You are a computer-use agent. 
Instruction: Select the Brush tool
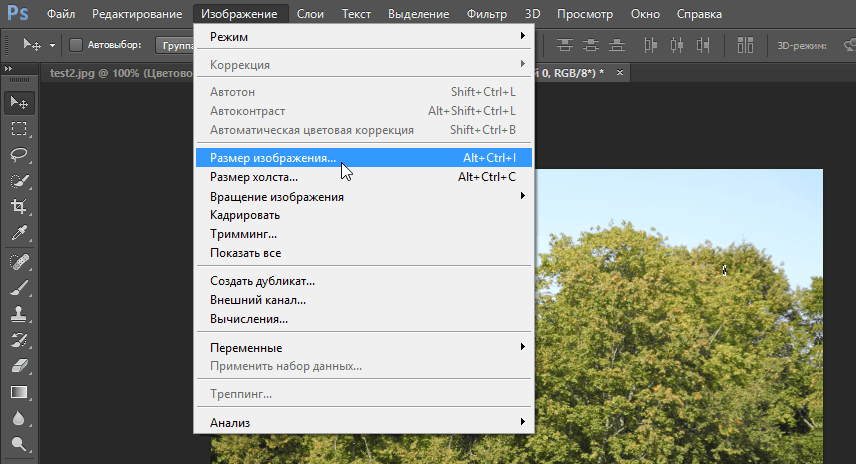18,288
